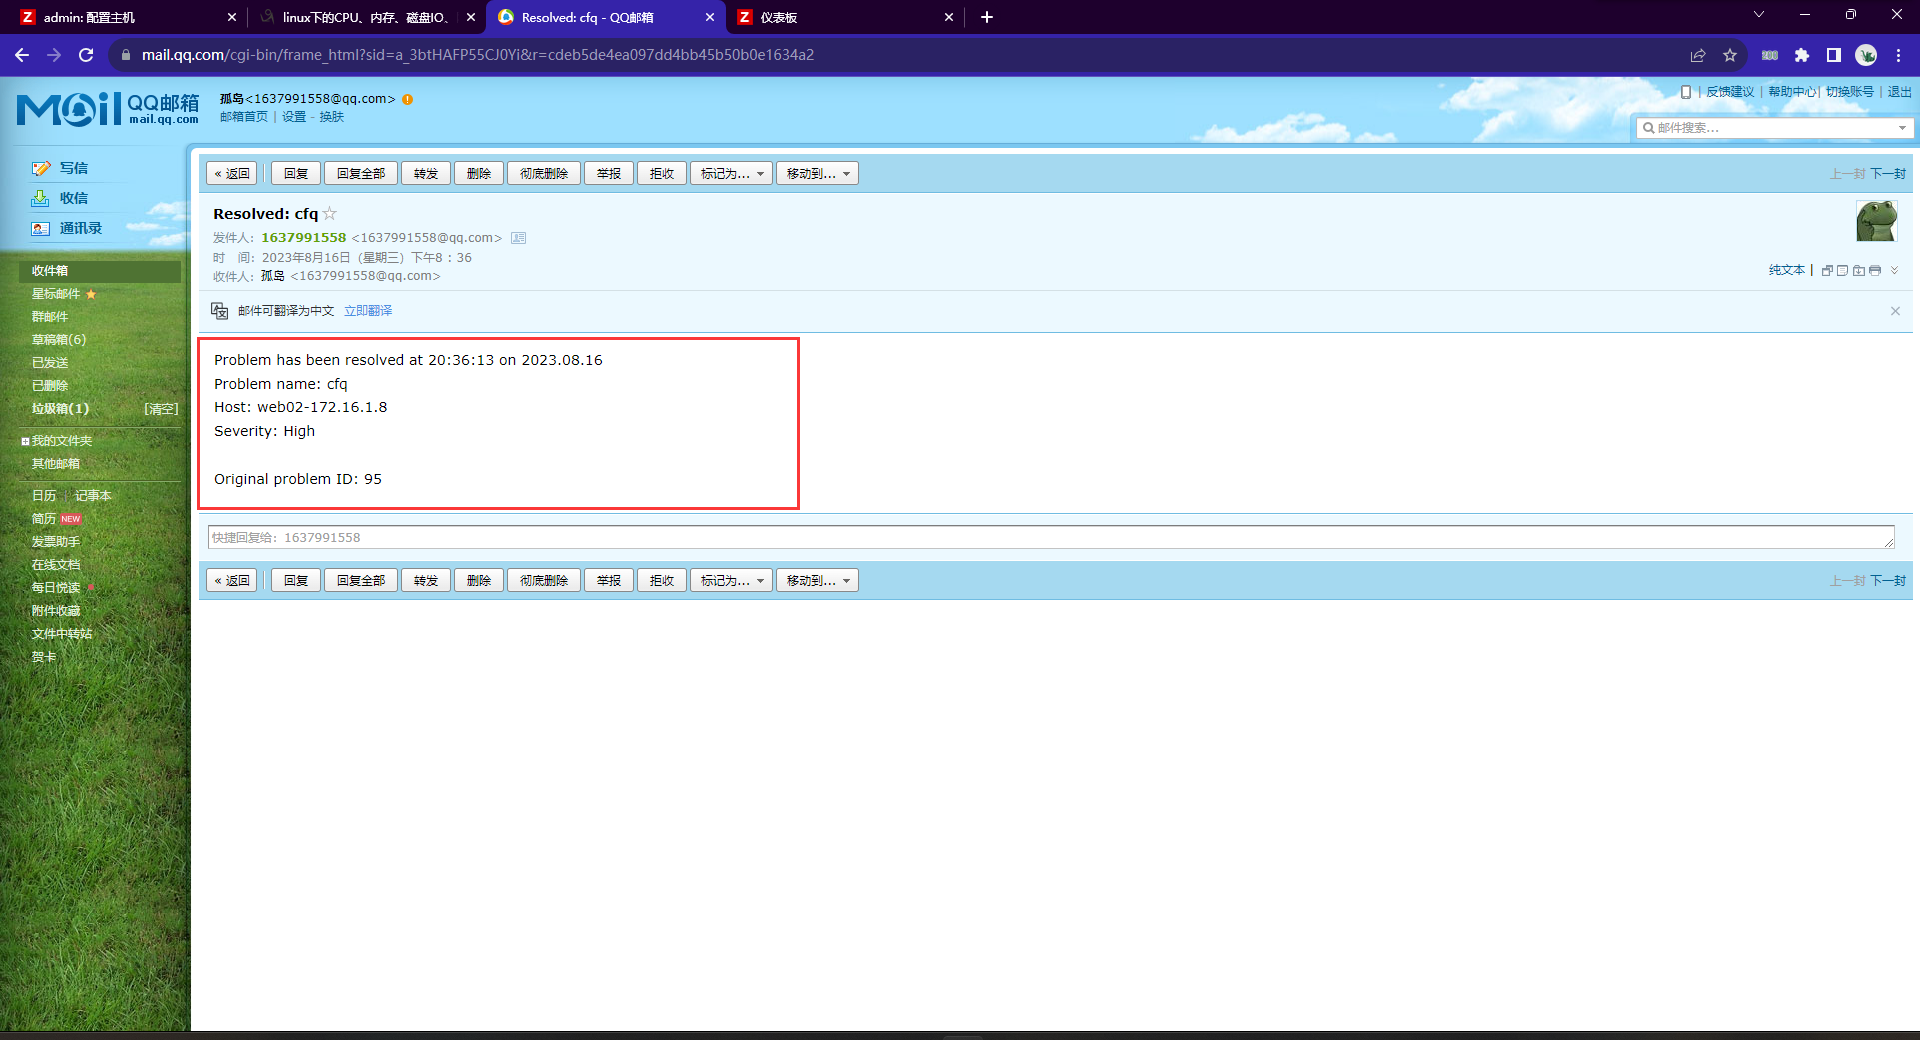
Task: Close the translation suggestion bar
Action: click(1895, 311)
